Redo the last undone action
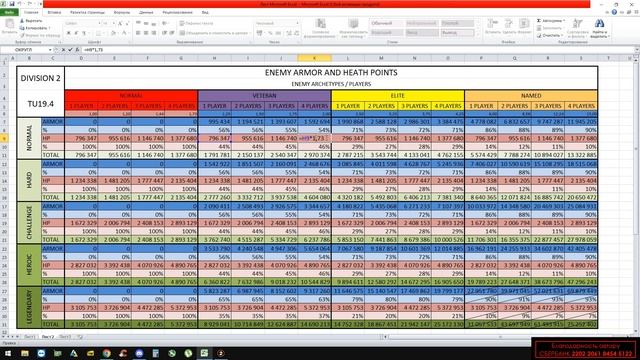 (x=30, y=4)
